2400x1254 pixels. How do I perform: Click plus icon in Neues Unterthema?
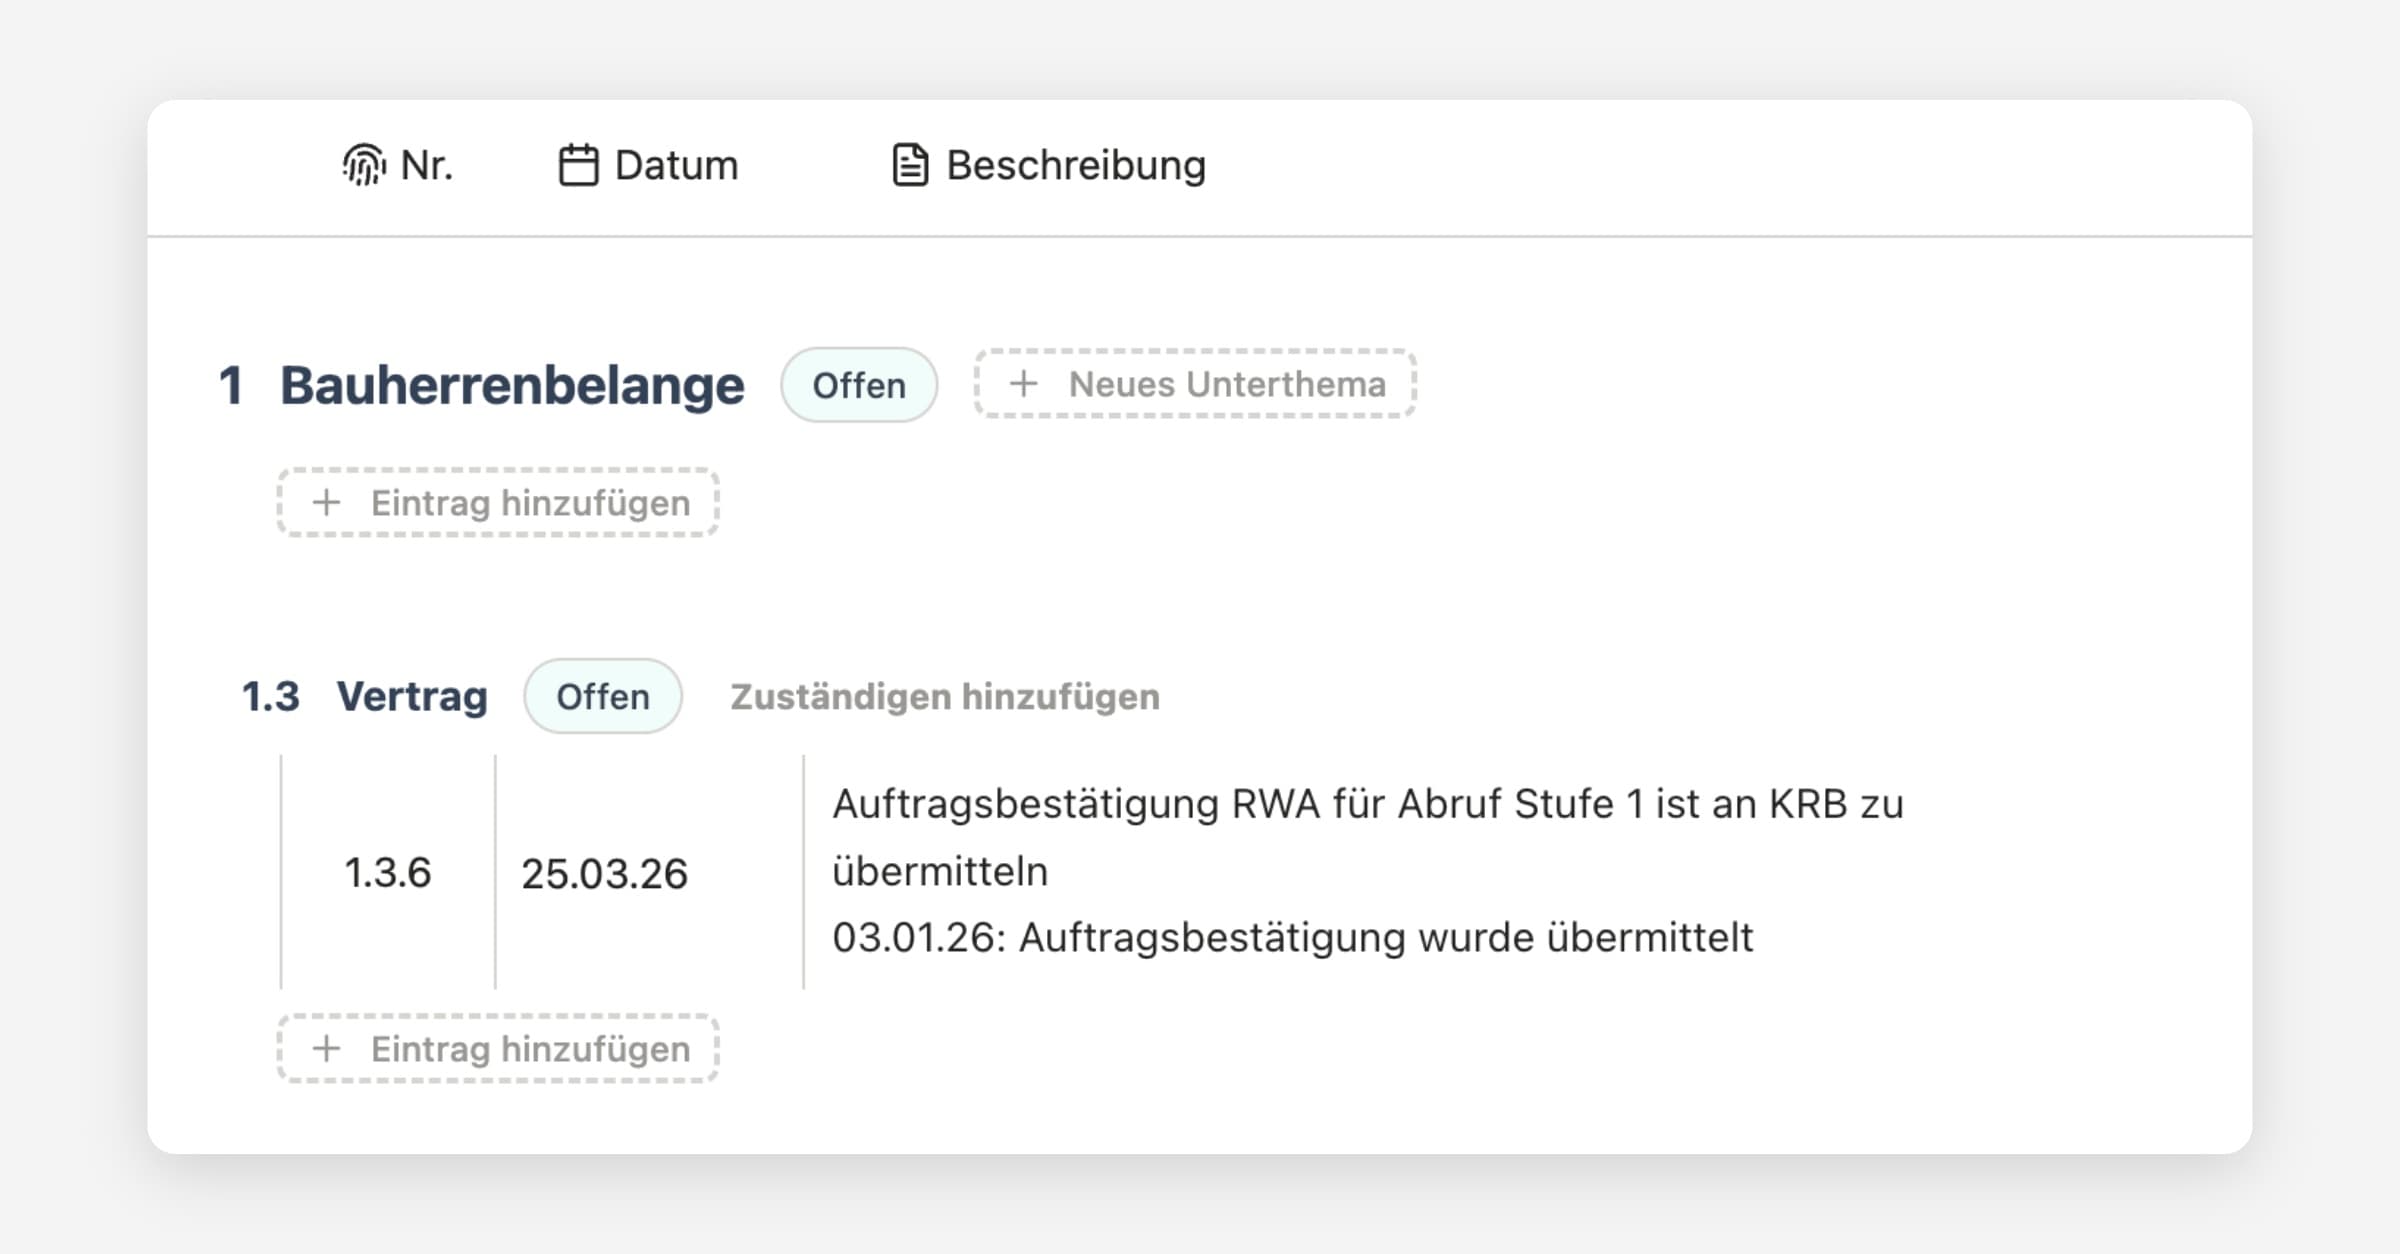[1023, 384]
